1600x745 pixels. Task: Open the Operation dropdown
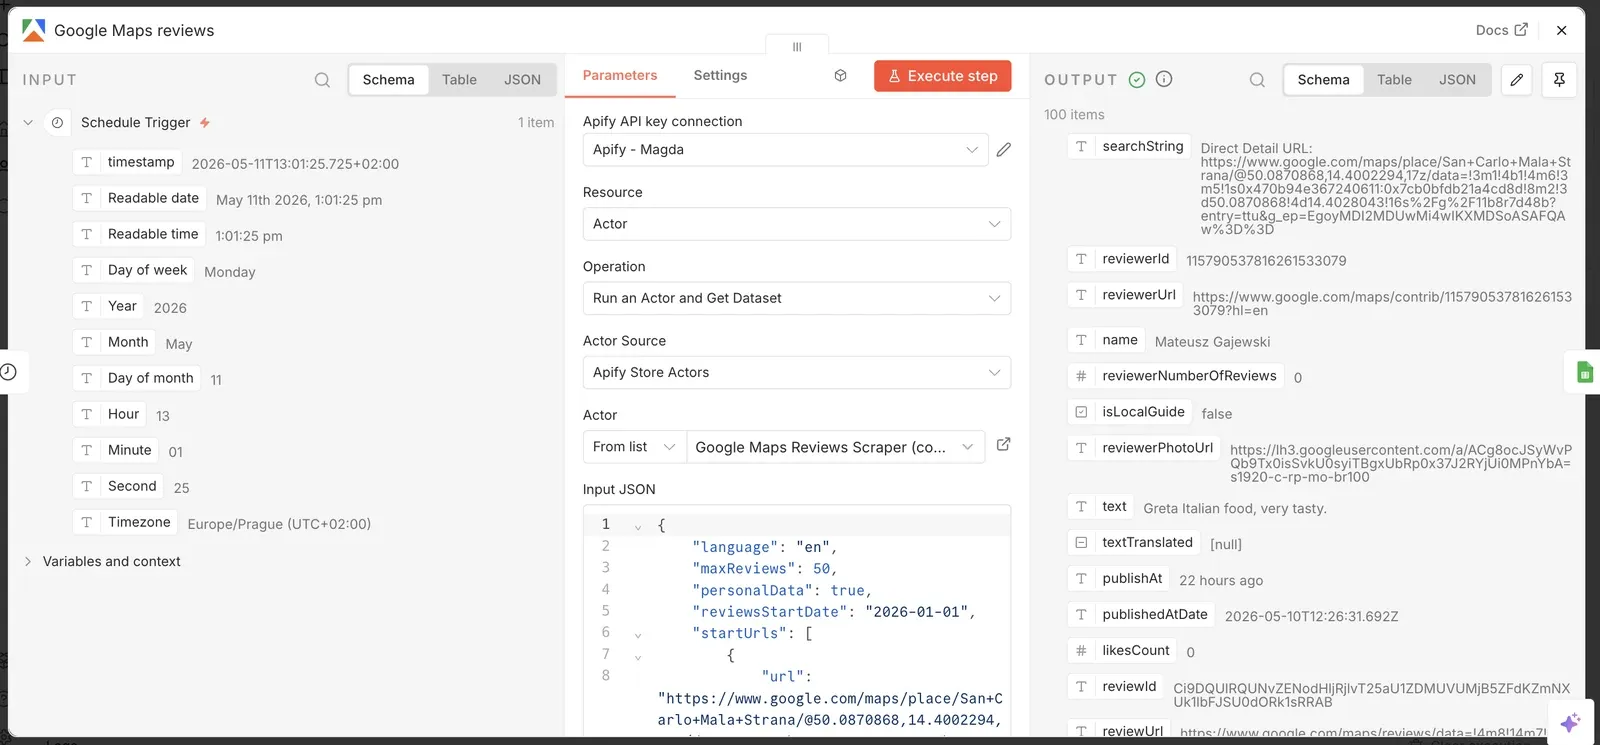797,298
